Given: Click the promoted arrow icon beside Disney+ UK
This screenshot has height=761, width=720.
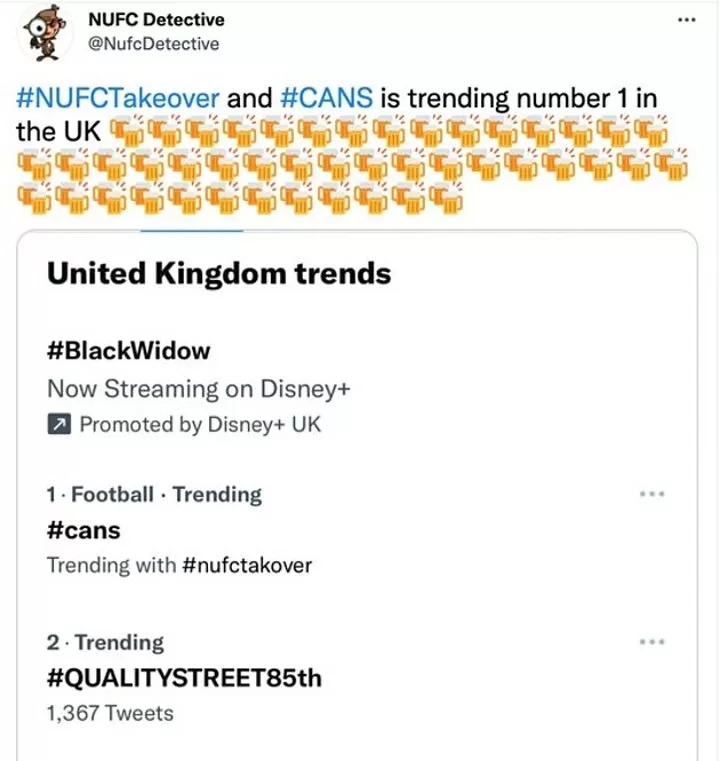Looking at the screenshot, I should (59, 425).
